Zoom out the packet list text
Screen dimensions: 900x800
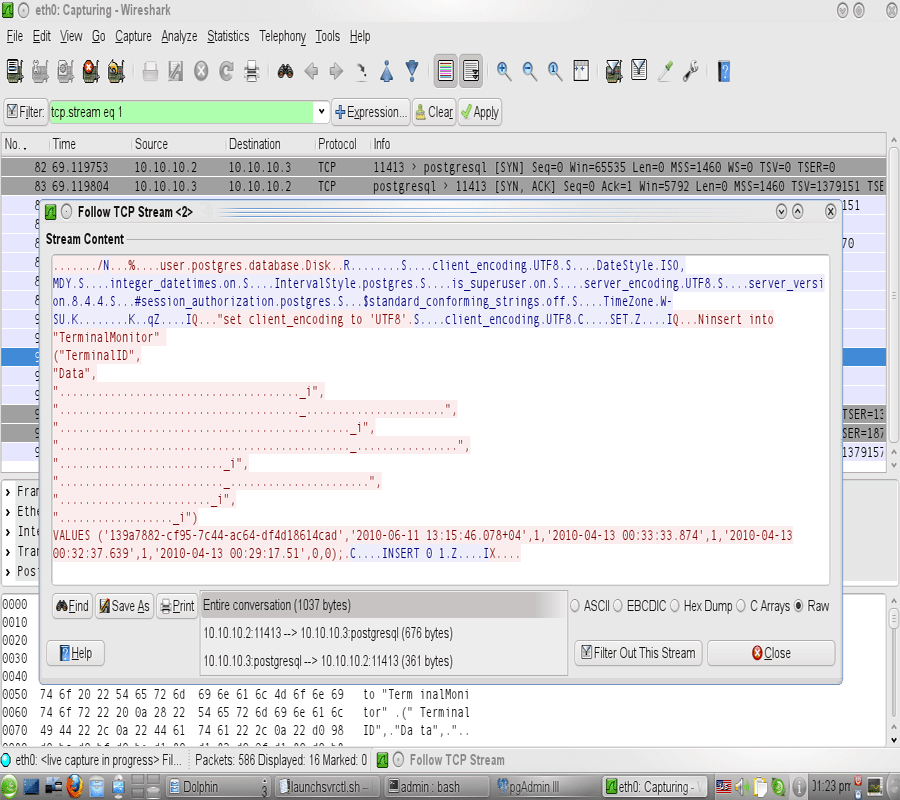coord(529,71)
